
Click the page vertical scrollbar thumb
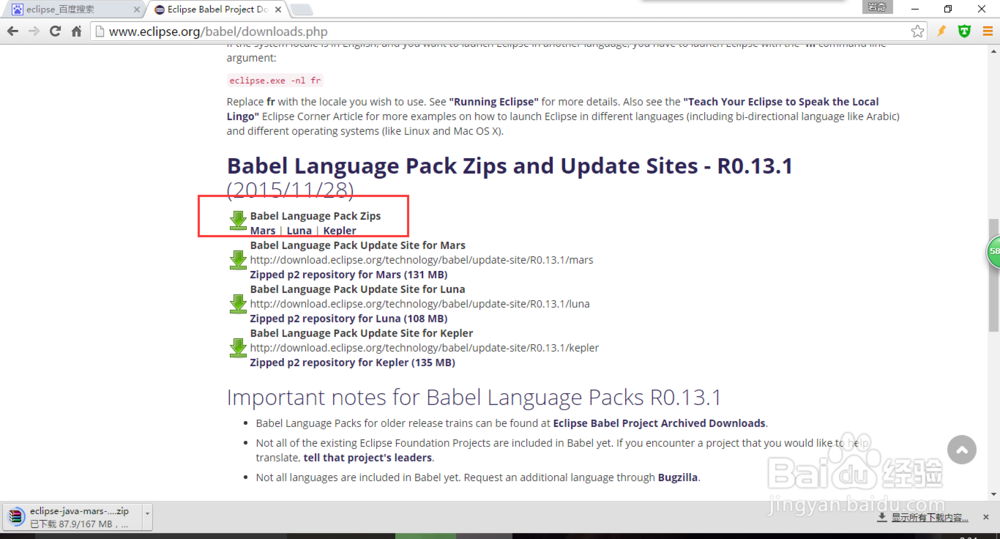click(994, 275)
